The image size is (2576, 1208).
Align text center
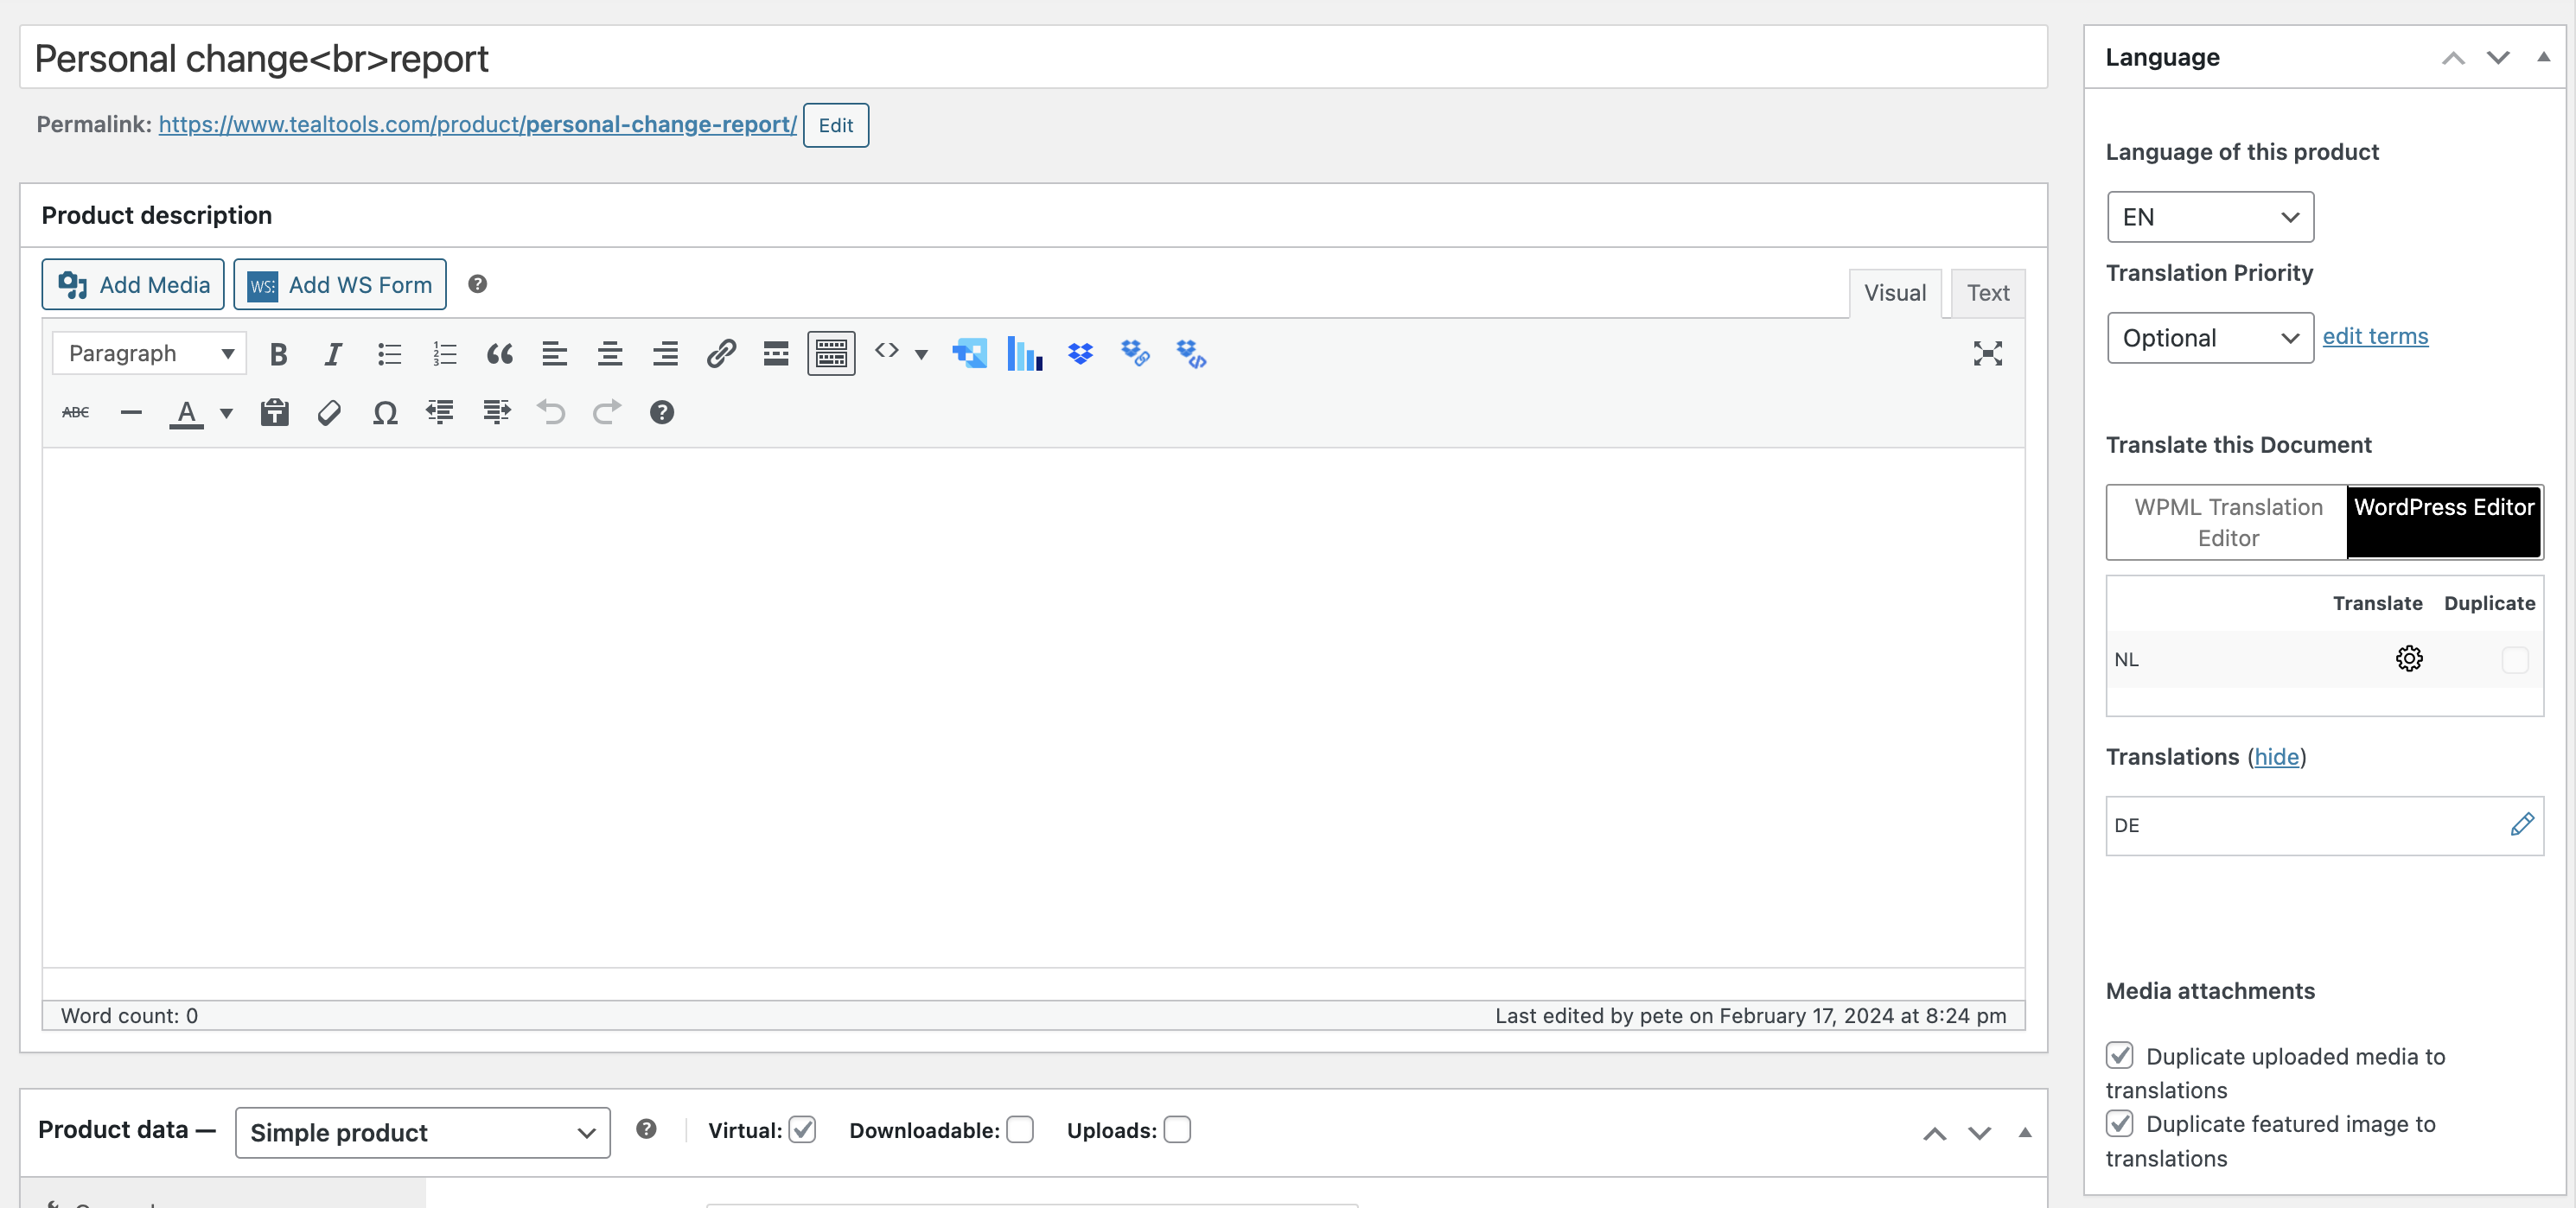tap(610, 354)
